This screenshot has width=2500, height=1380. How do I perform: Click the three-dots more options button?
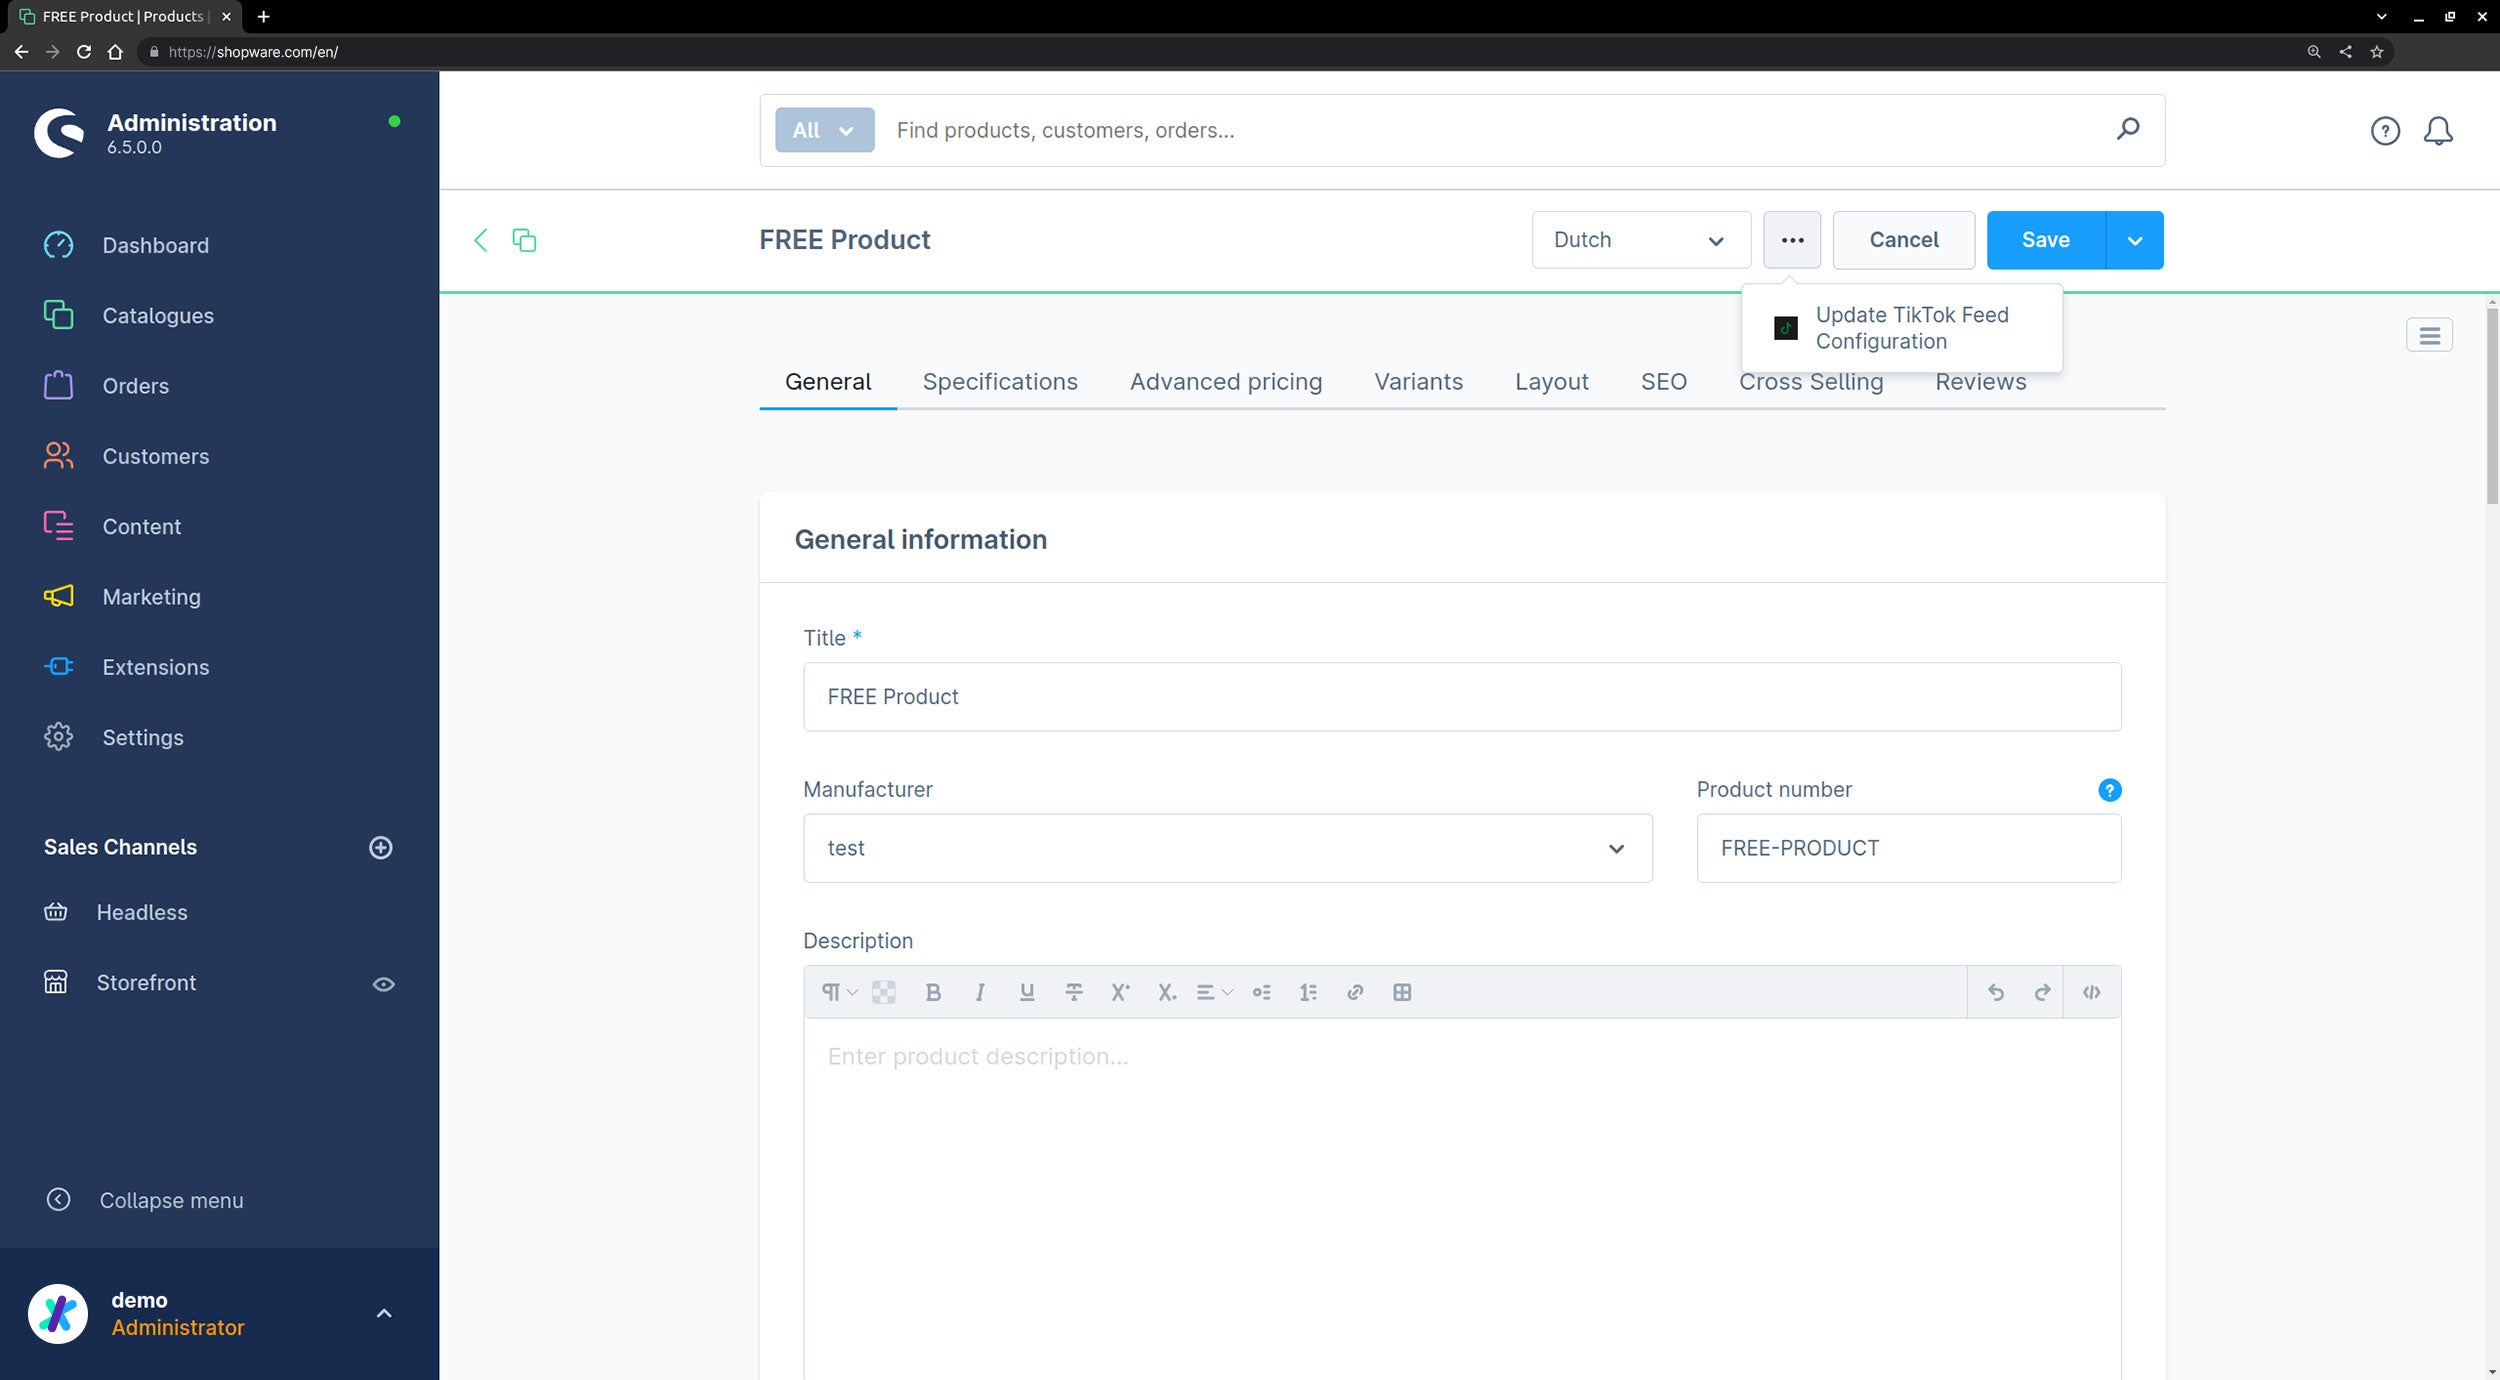coord(1793,240)
